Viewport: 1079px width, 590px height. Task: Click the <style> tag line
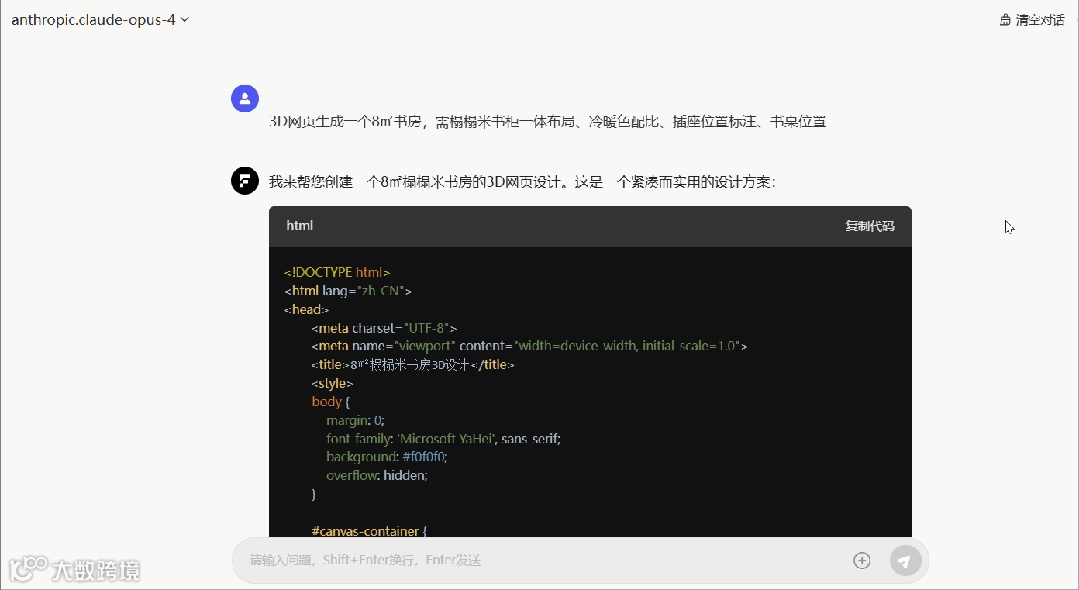[332, 383]
